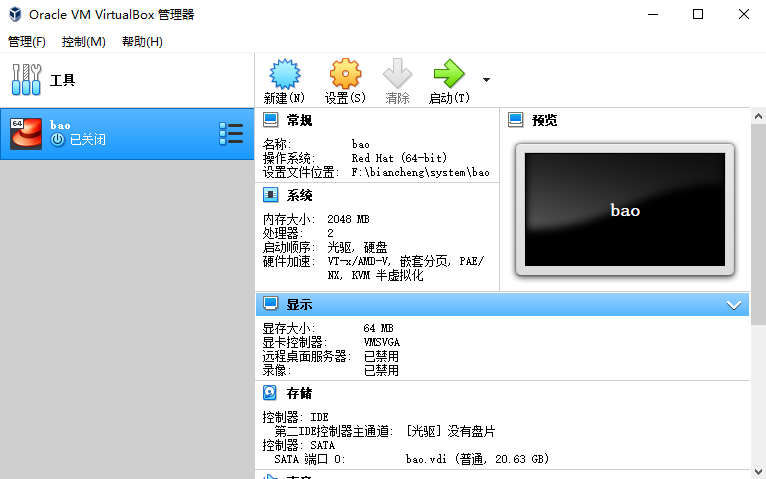This screenshot has height=479, width=766.
Task: Click the 常规 general section icon
Action: [270, 120]
